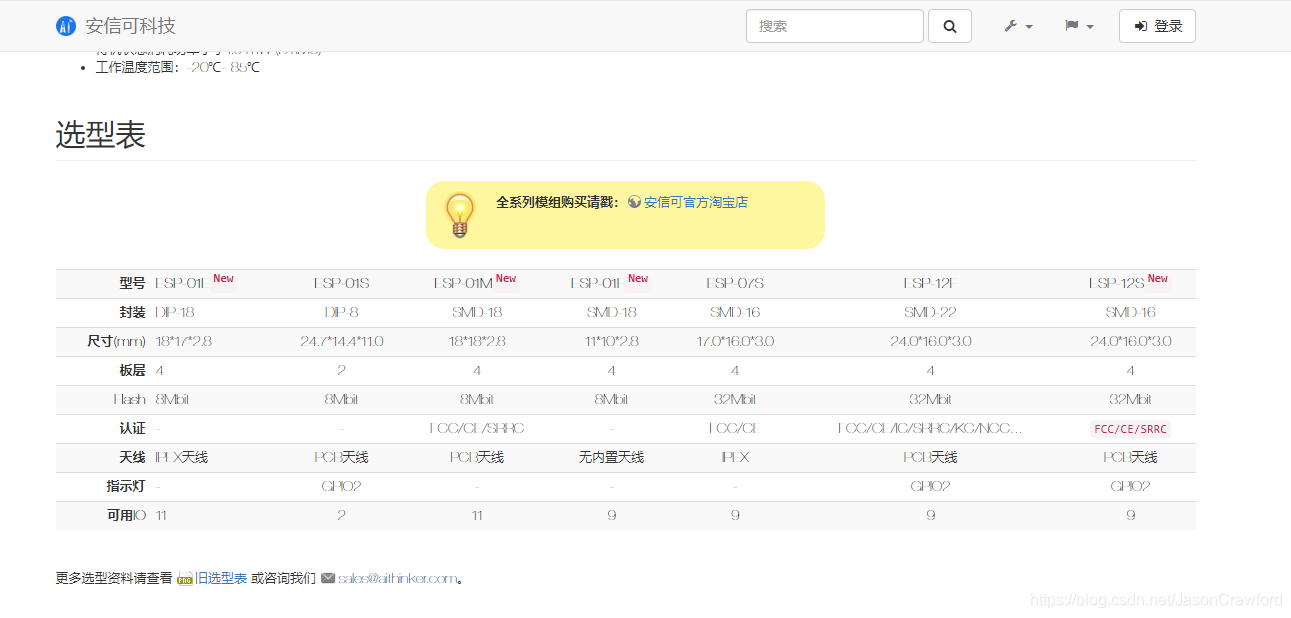
Task: Click the GPIO2 indicator cell under ESP-01S
Action: coord(341,487)
